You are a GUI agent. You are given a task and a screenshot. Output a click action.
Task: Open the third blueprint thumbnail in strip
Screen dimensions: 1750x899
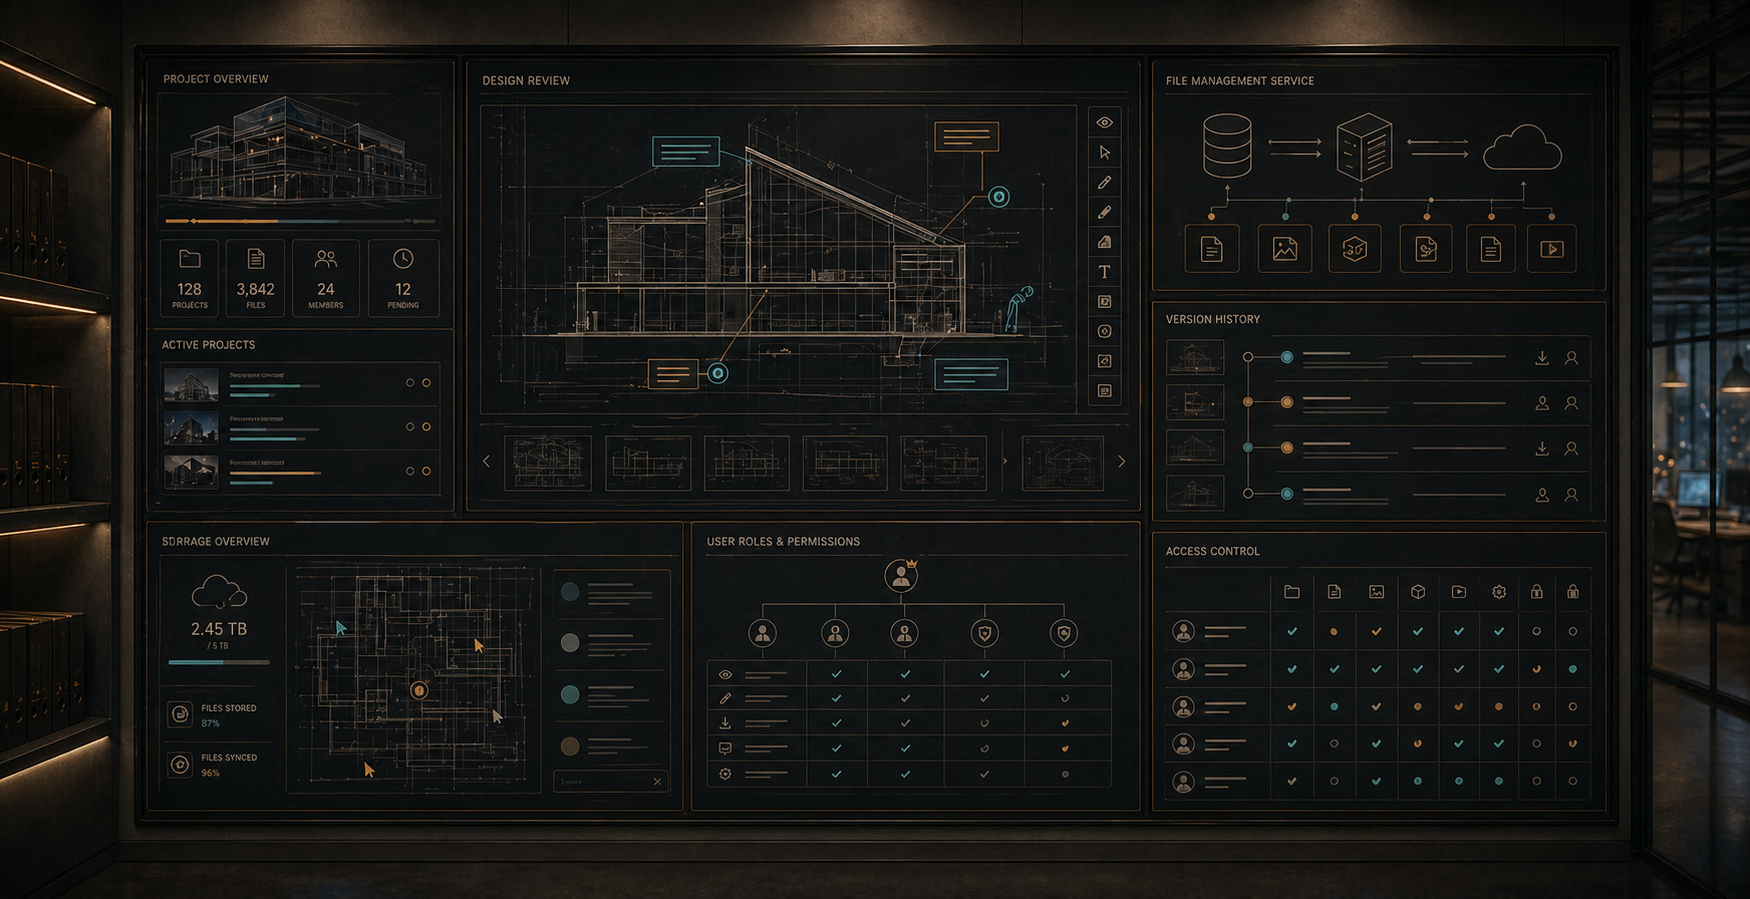coord(746,463)
